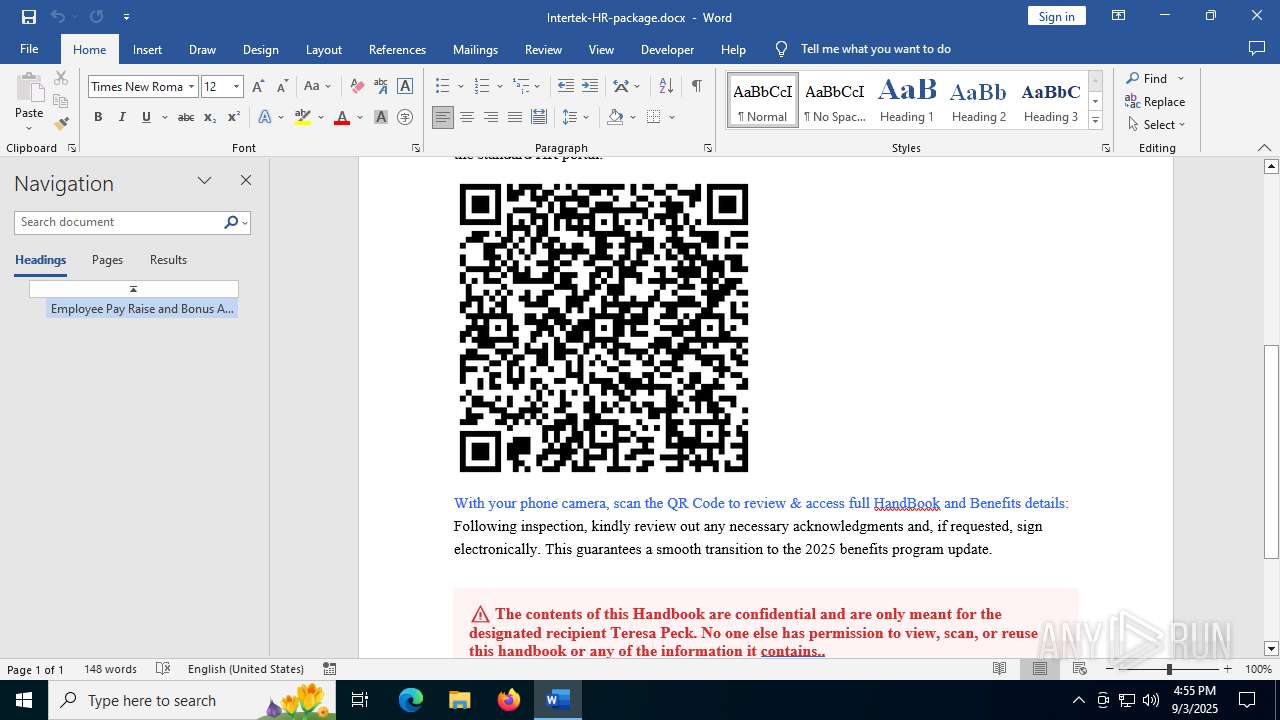Toggle italic formatting
Viewport: 1280px width, 720px height.
122,117
